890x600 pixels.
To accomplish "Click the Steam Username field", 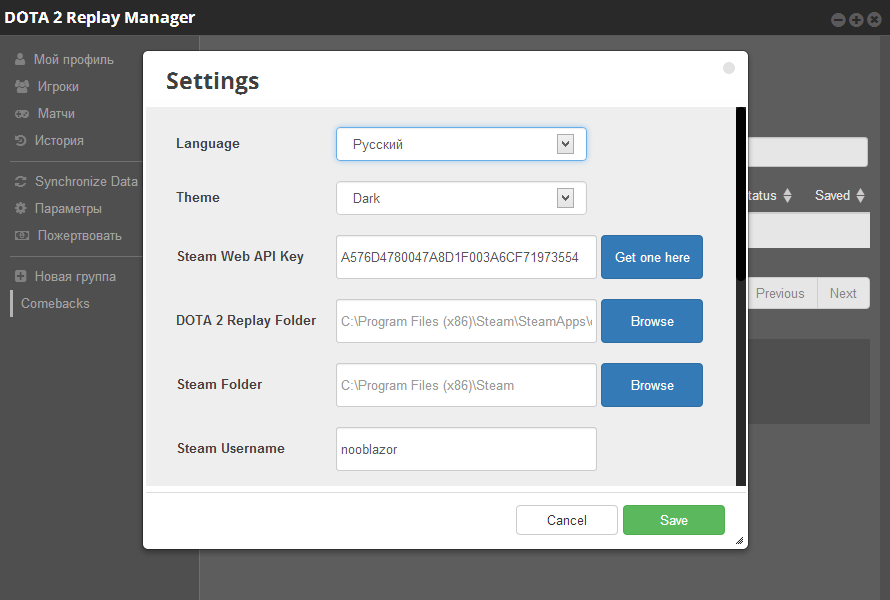I will (466, 449).
